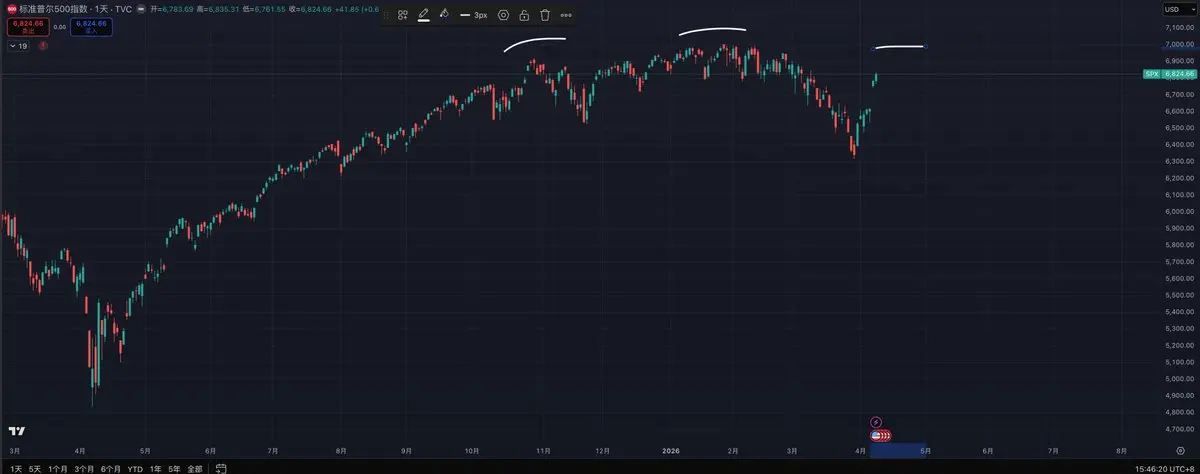Viewport: 1200px width, 474px height.
Task: Click the 2026 label on the time axis
Action: 671,451
